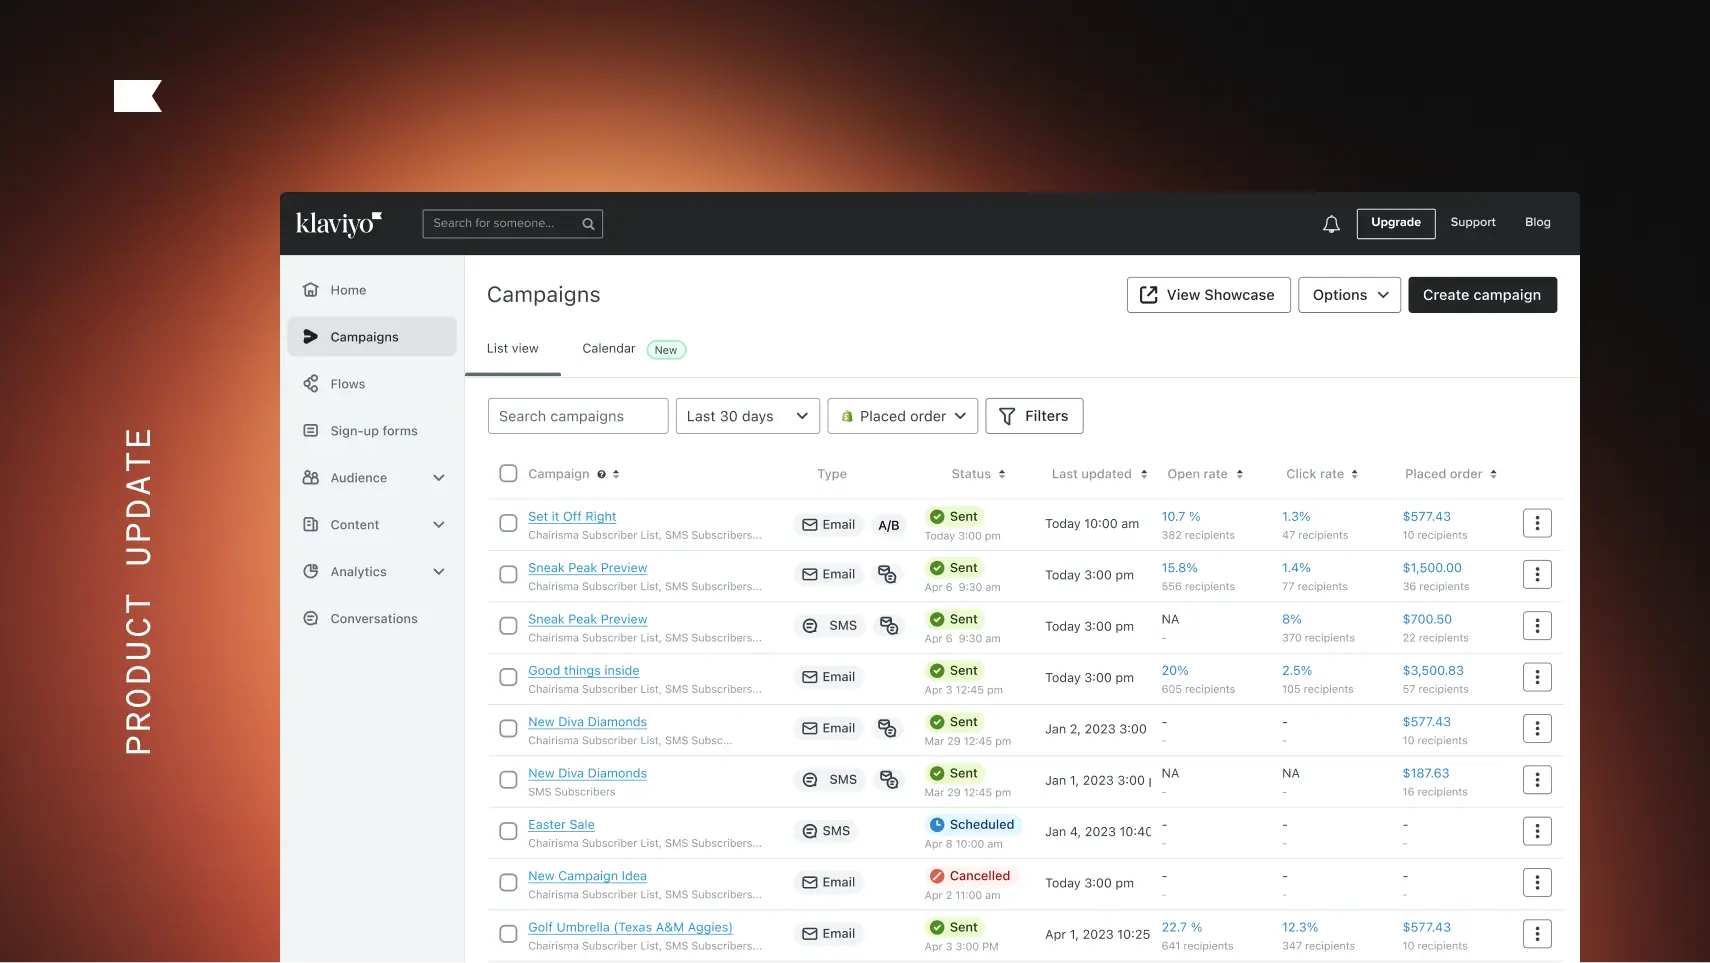Check the Easter Sale checkbox
This screenshot has width=1710, height=963.
pos(508,831)
